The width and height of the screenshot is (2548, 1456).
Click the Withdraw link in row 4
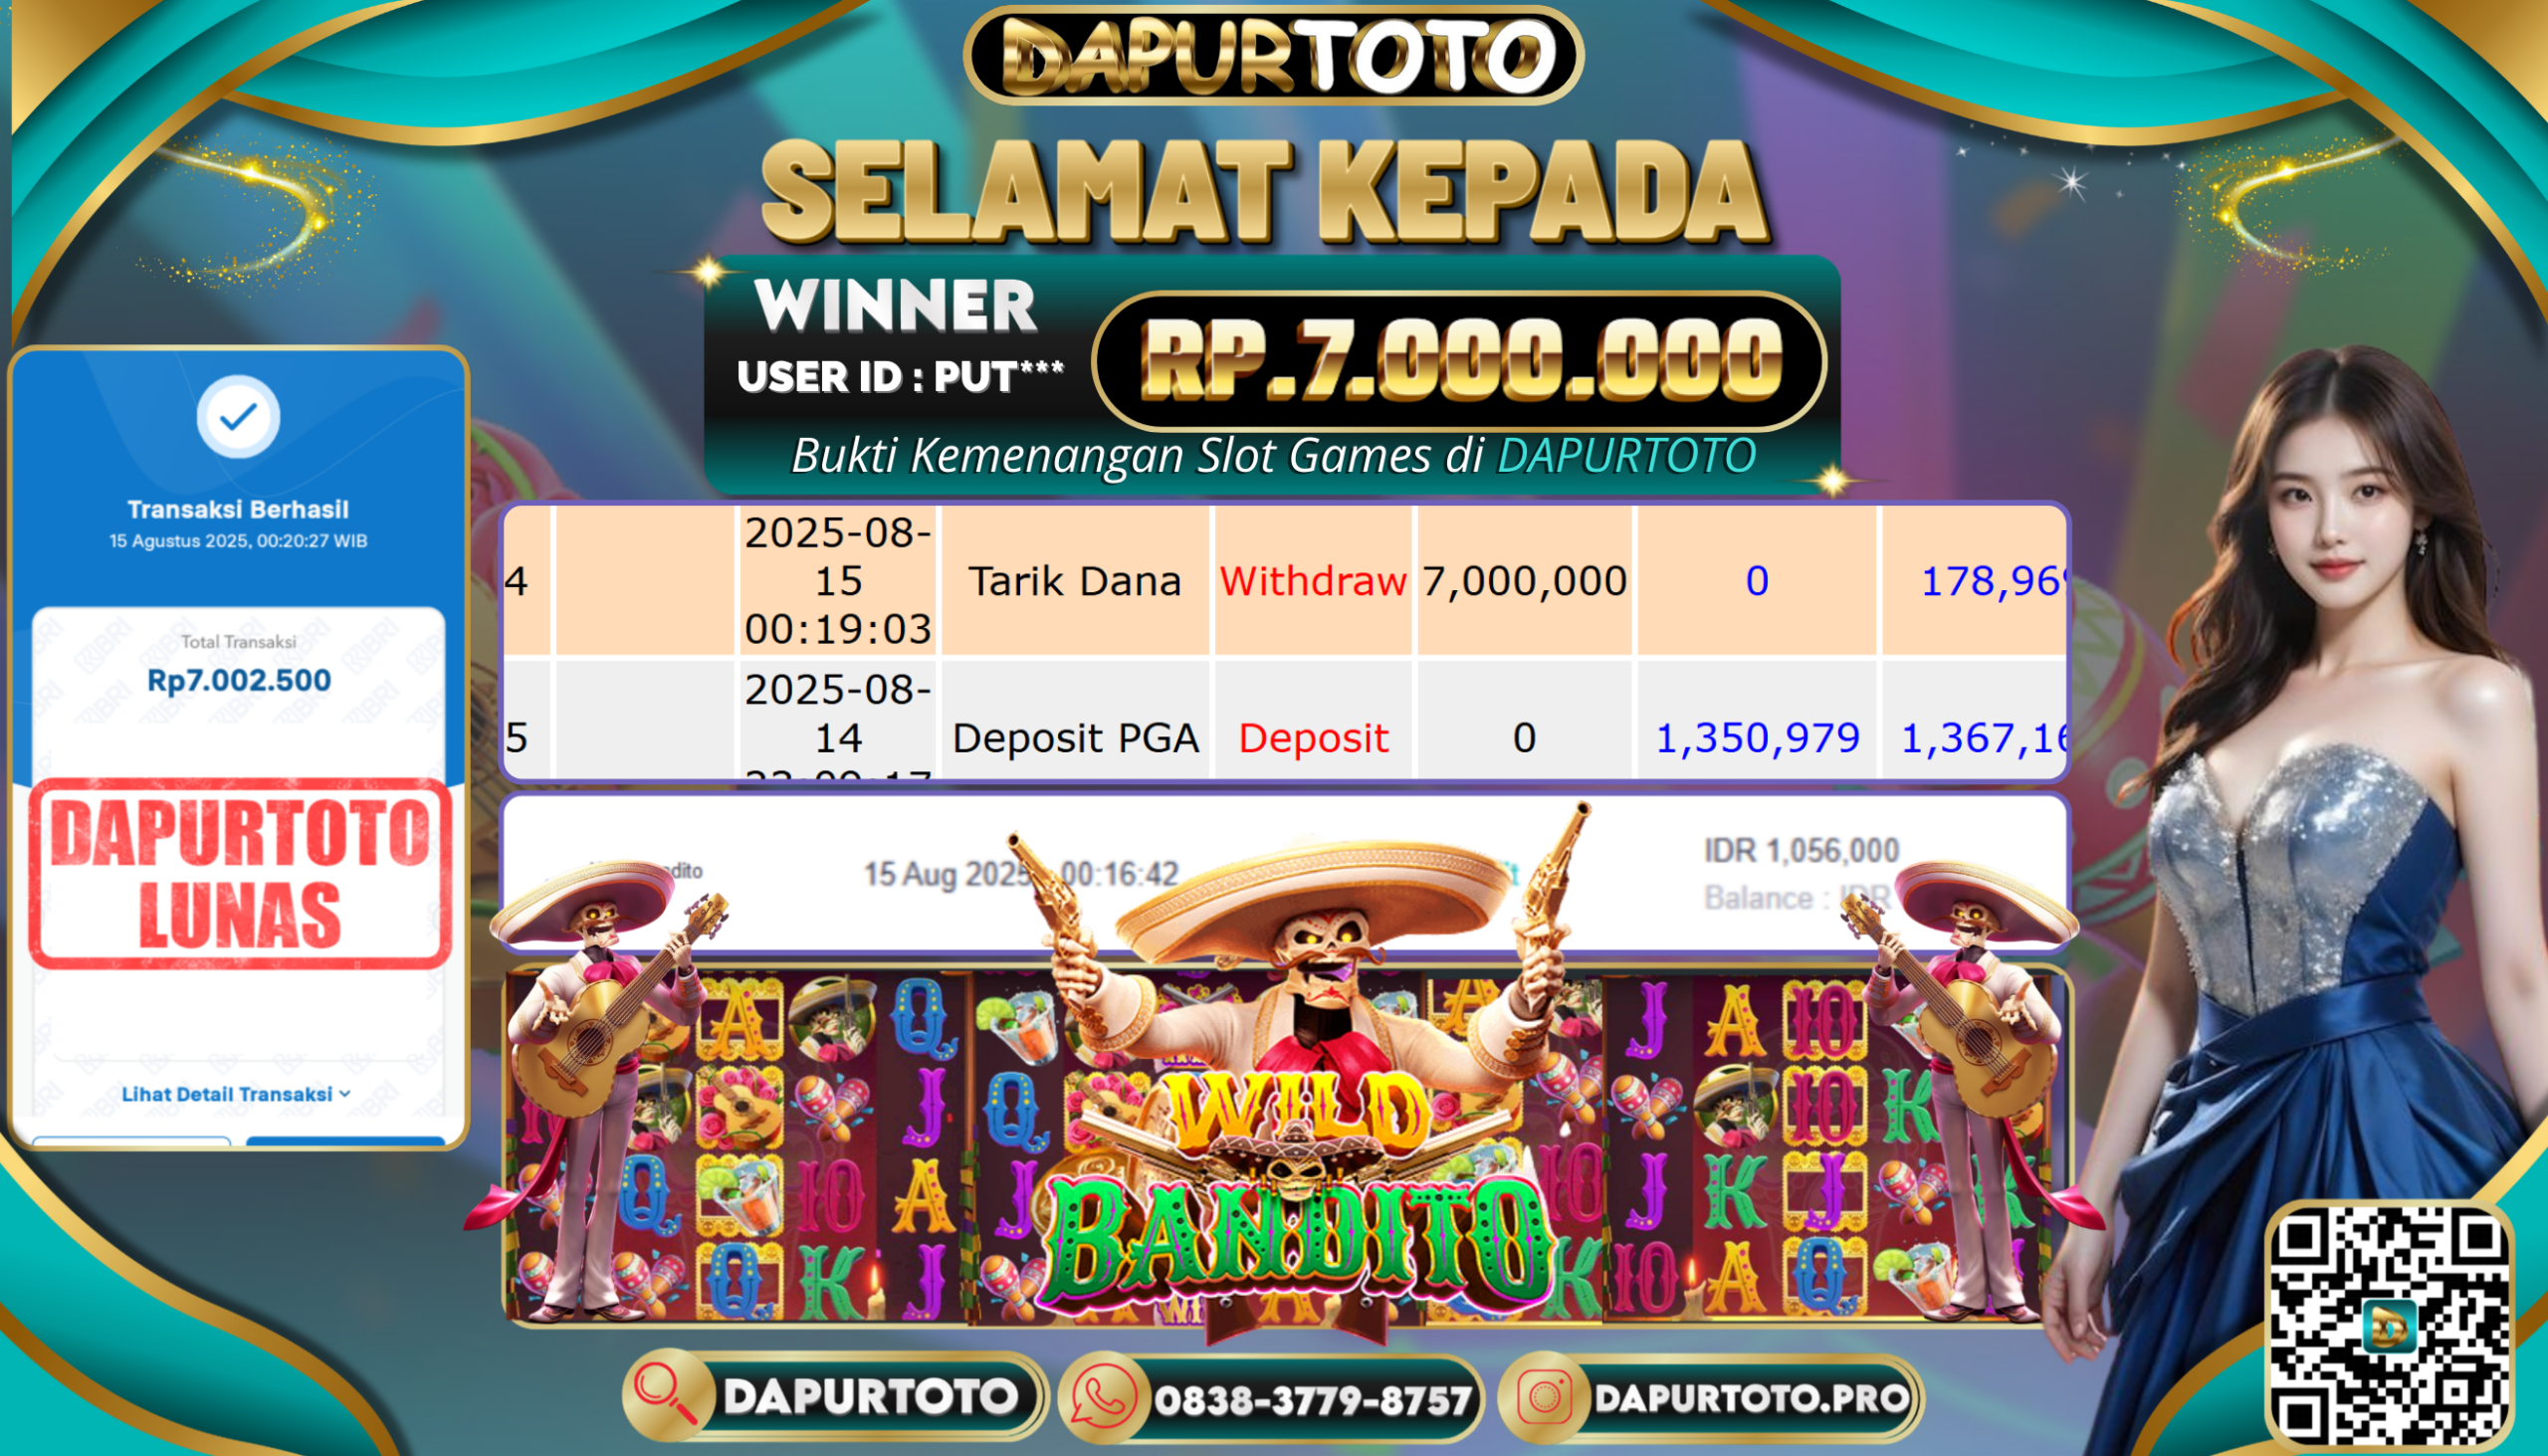click(x=1313, y=581)
